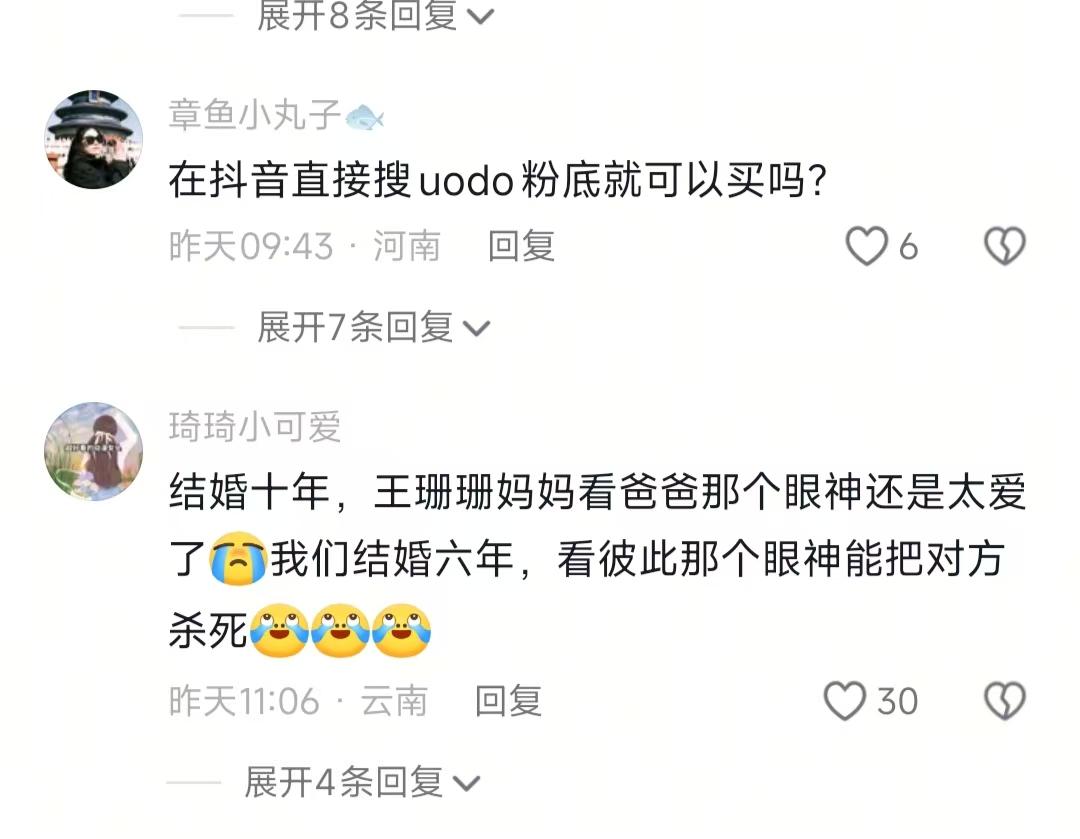
Task: Reply to the uodo粉底 comment
Action: (521, 246)
